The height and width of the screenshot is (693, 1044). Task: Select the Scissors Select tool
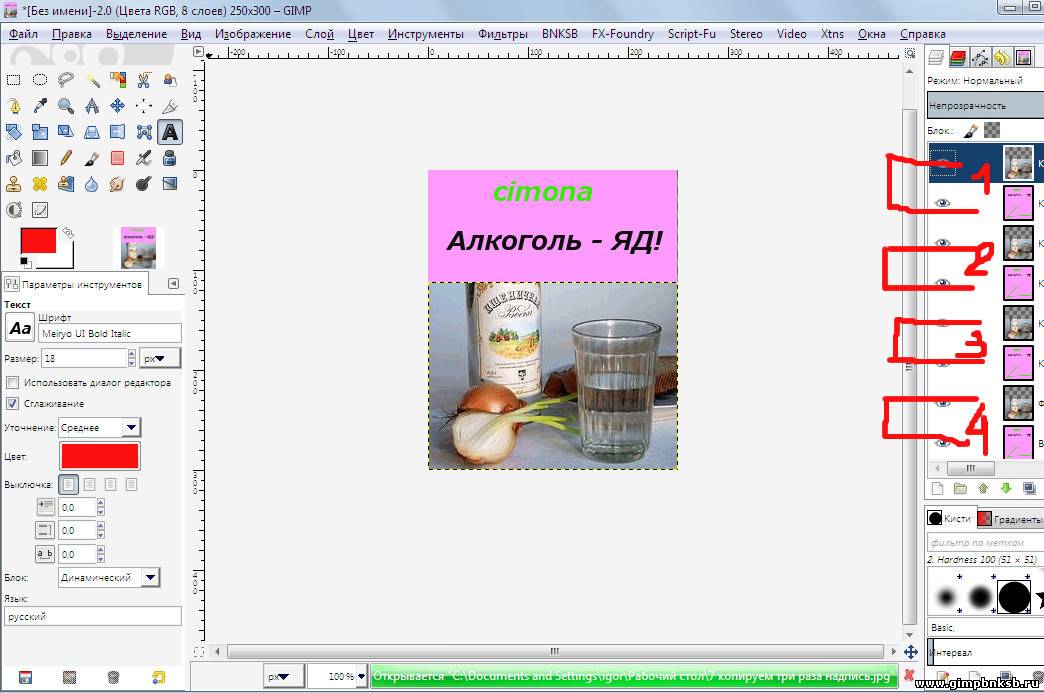click(144, 81)
